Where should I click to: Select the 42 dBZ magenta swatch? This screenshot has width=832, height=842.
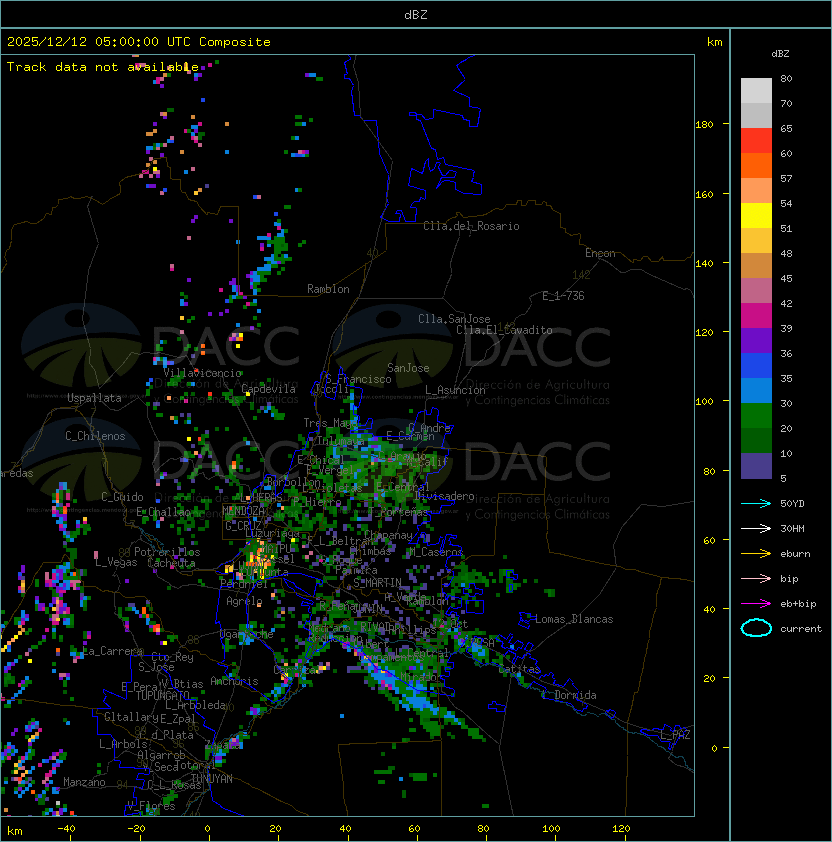(x=756, y=315)
